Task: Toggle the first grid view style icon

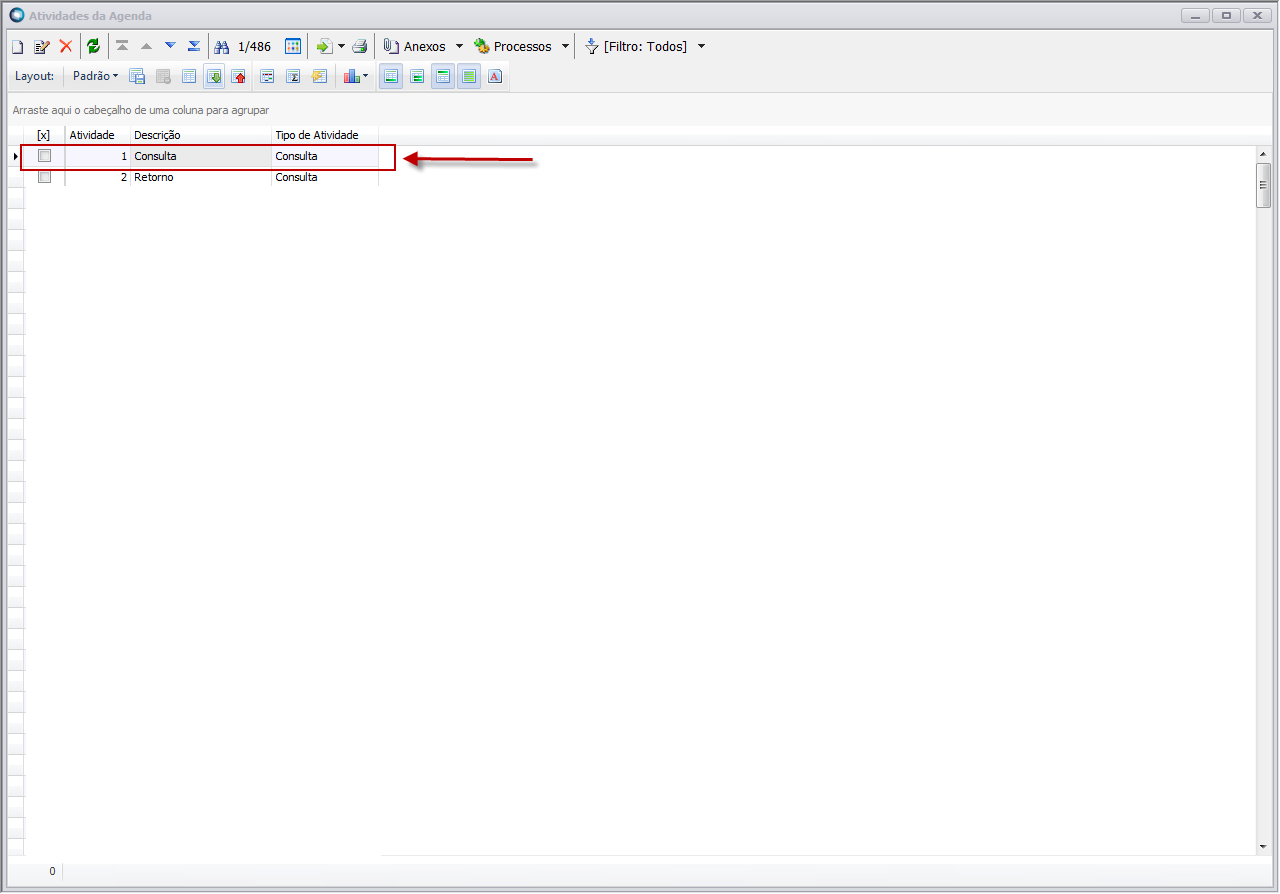Action: [x=391, y=76]
